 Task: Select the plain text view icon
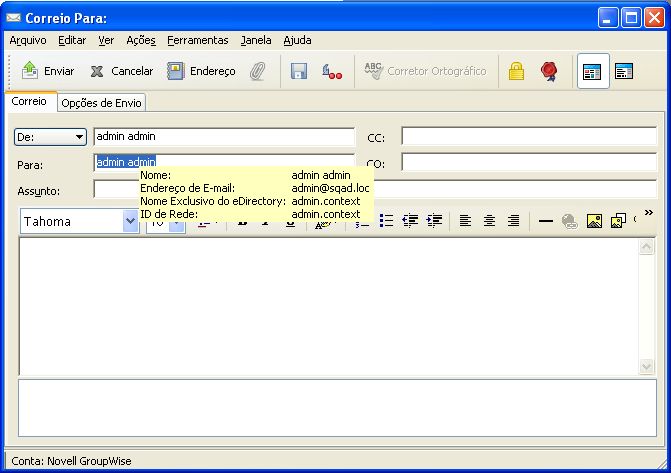pyautogui.click(x=624, y=71)
